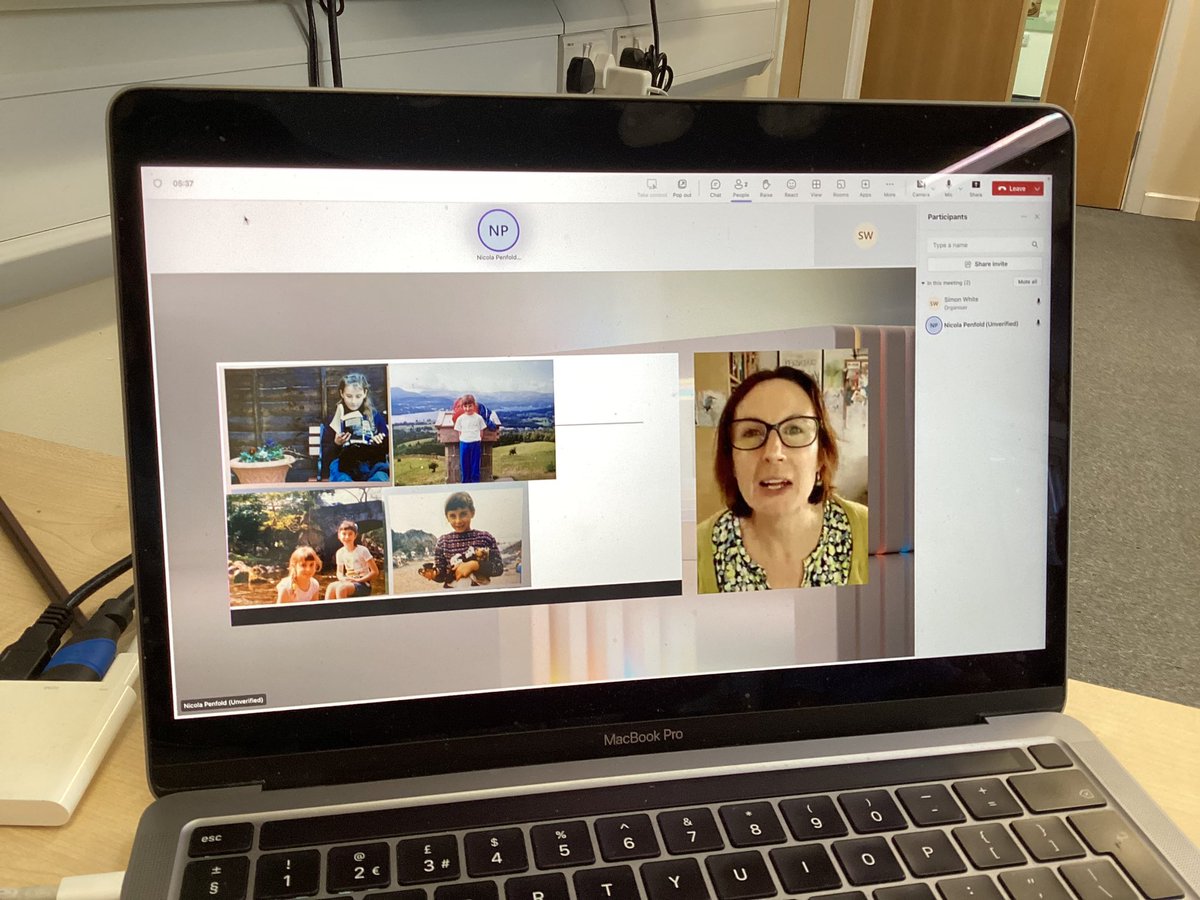The width and height of the screenshot is (1200, 900).
Task: Open the Apps menu
Action: point(865,188)
